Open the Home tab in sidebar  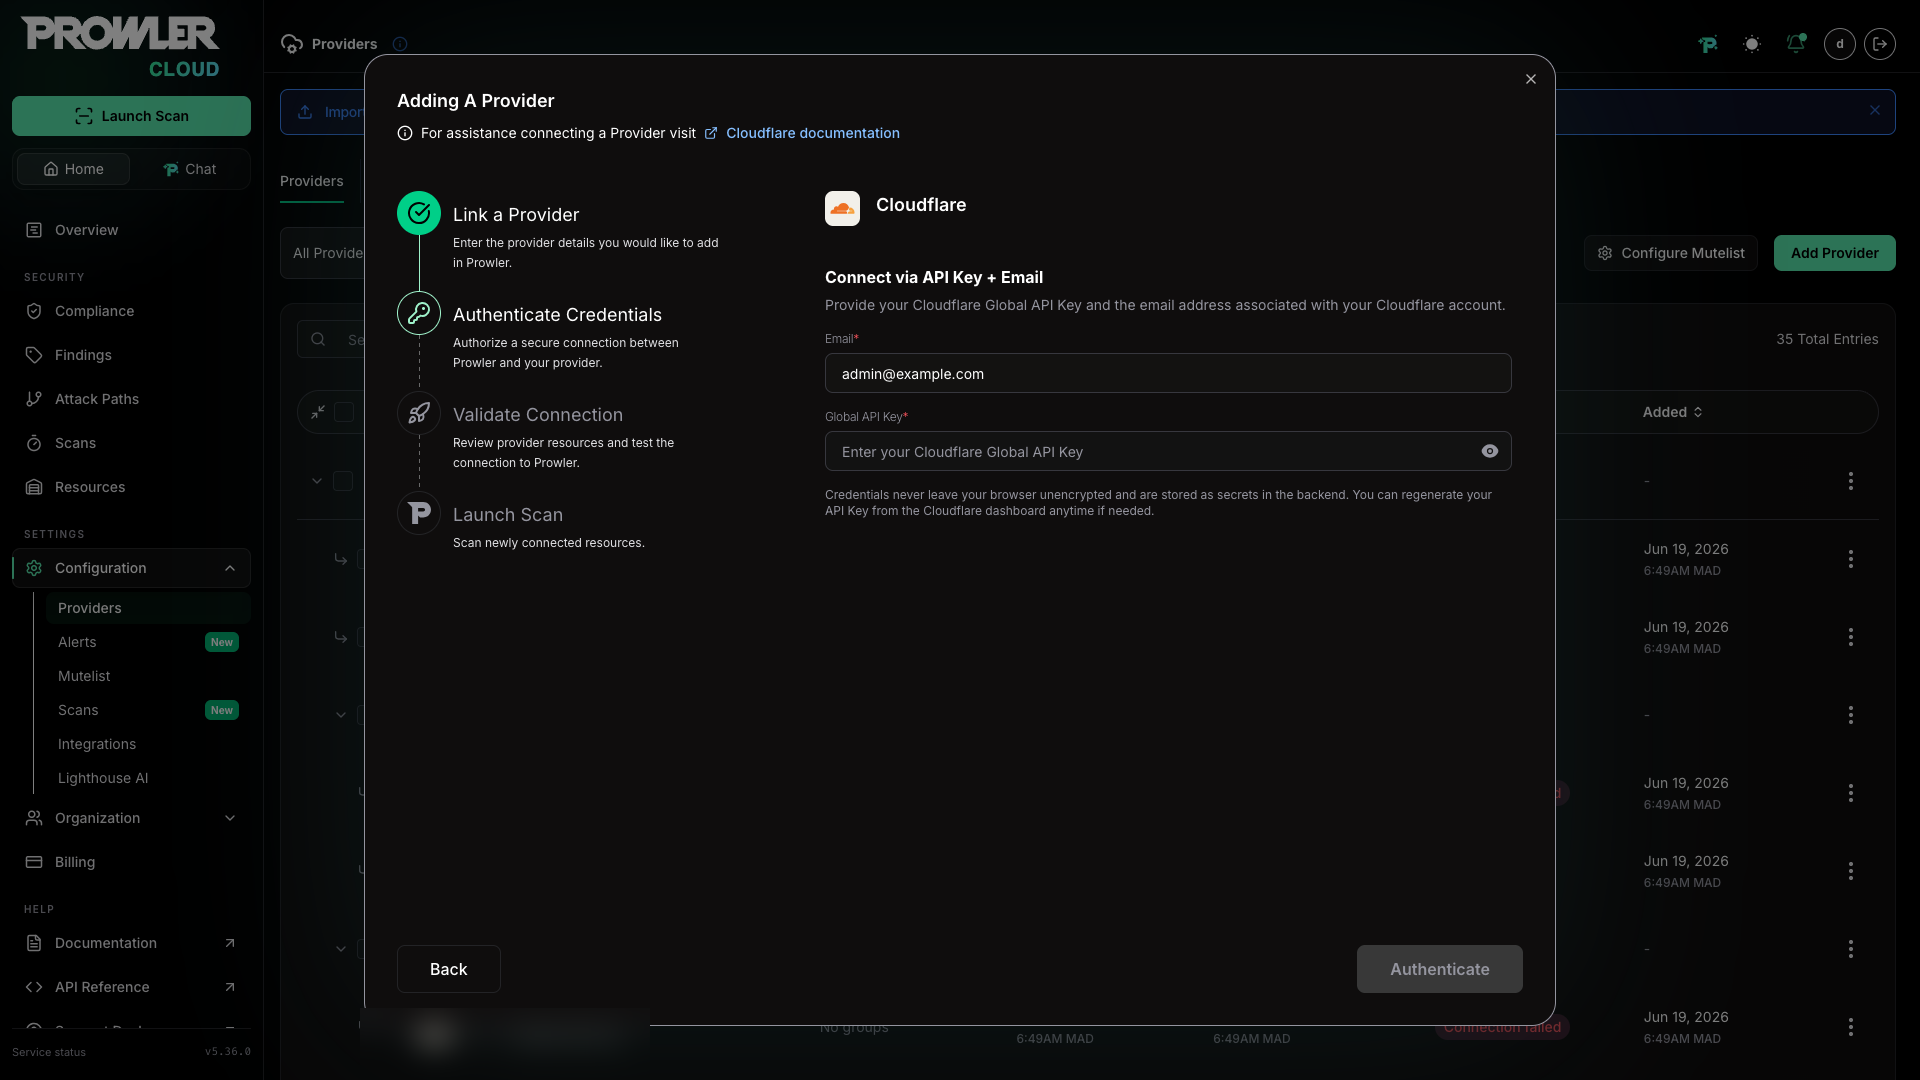73,169
